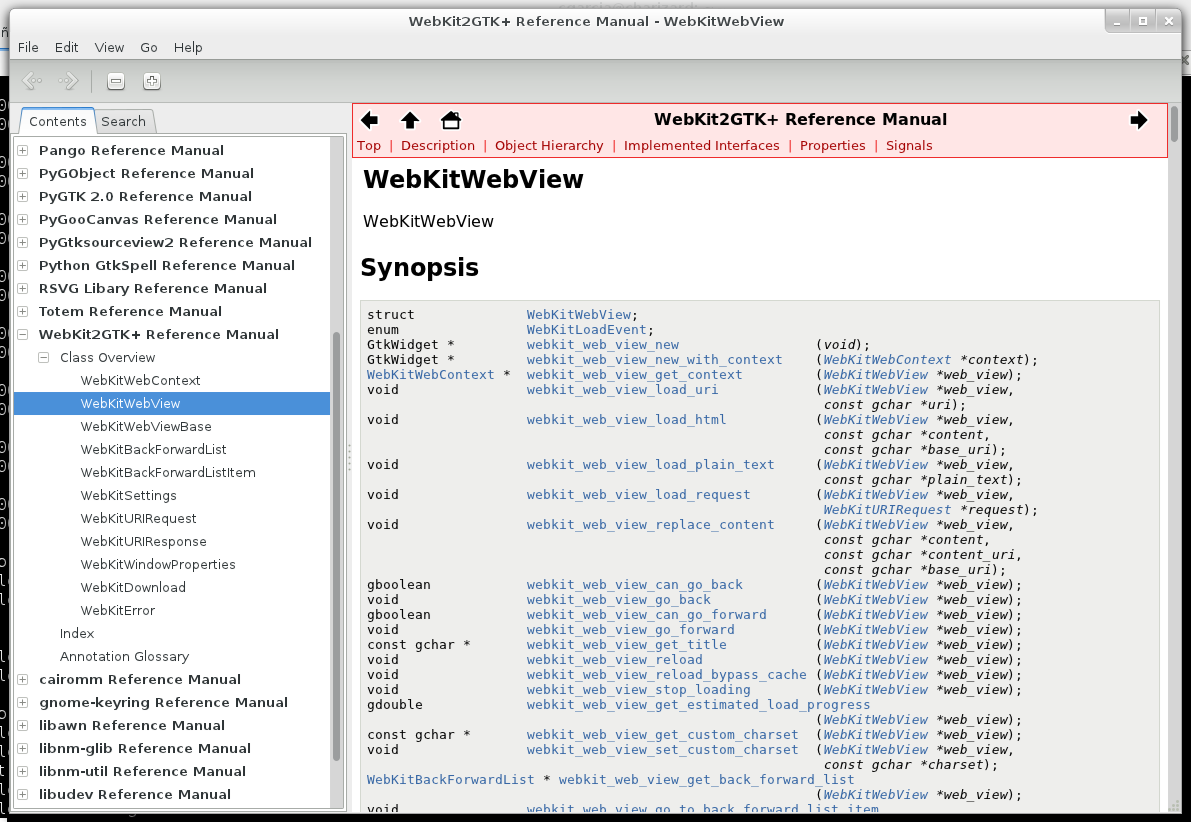Open webkit_web_view_can_go_back function link

pyautogui.click(x=634, y=585)
